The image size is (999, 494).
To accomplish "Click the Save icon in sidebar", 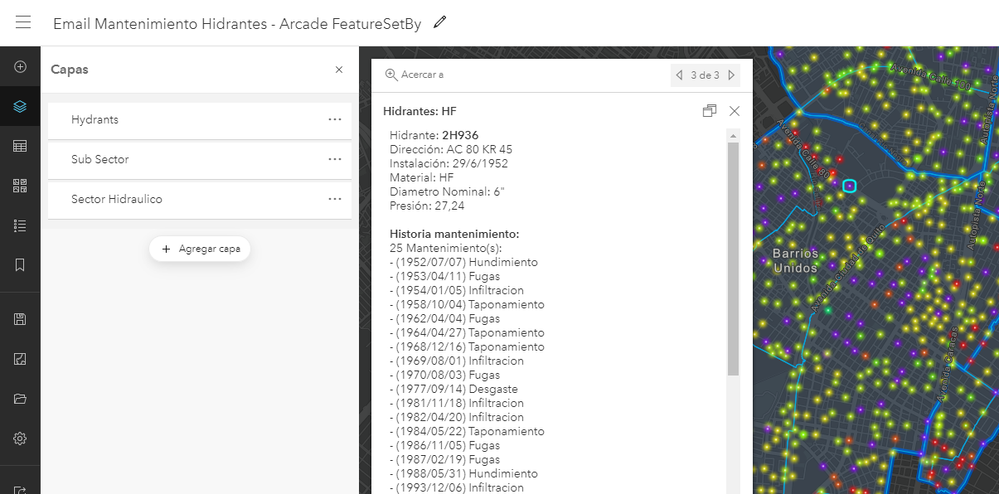I will coord(20,319).
